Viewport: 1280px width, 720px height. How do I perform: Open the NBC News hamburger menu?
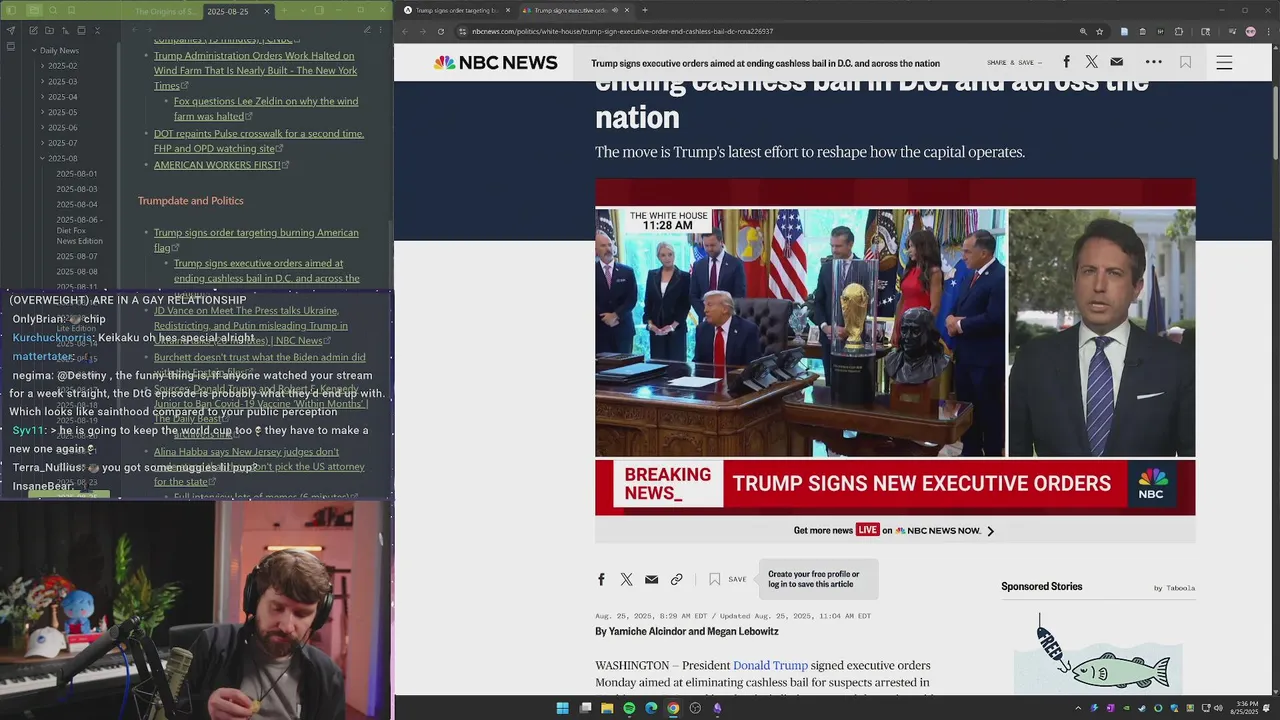(1224, 62)
